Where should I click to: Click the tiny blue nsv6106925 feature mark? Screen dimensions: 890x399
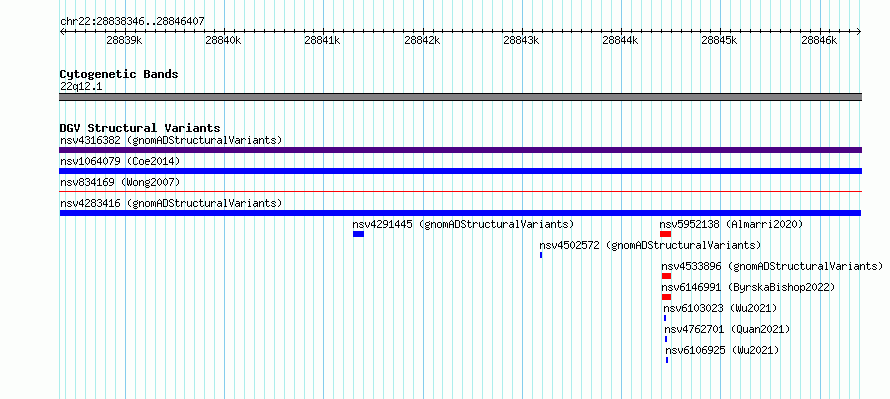click(x=667, y=360)
